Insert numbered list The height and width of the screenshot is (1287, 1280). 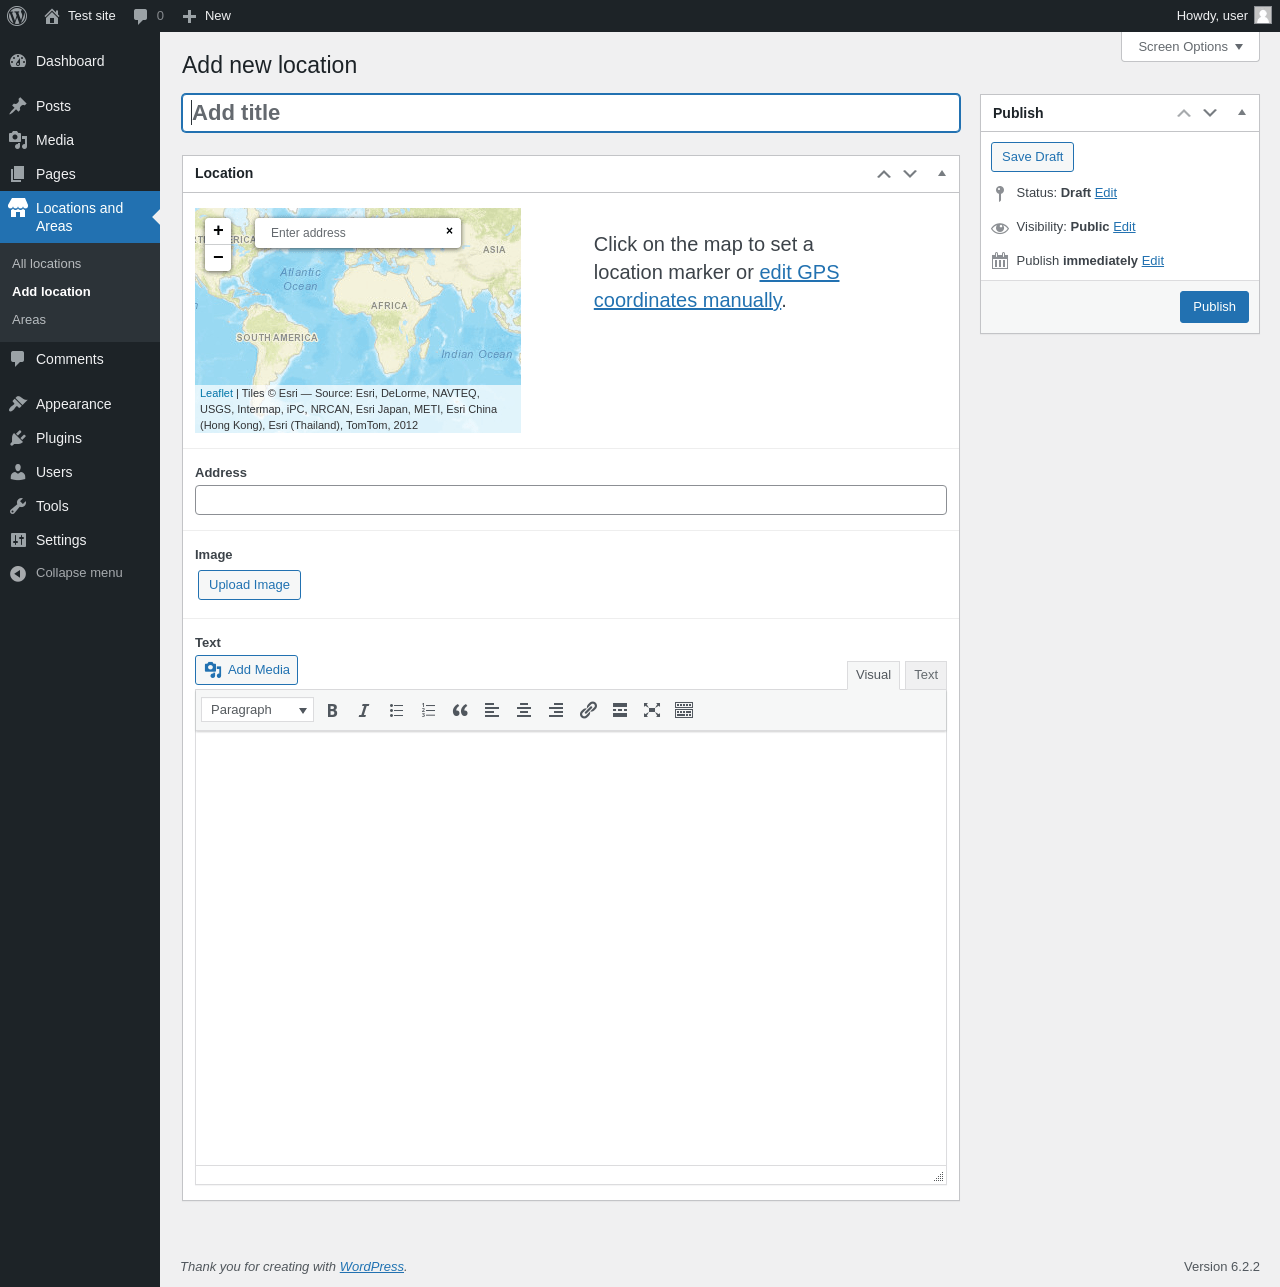tap(428, 710)
